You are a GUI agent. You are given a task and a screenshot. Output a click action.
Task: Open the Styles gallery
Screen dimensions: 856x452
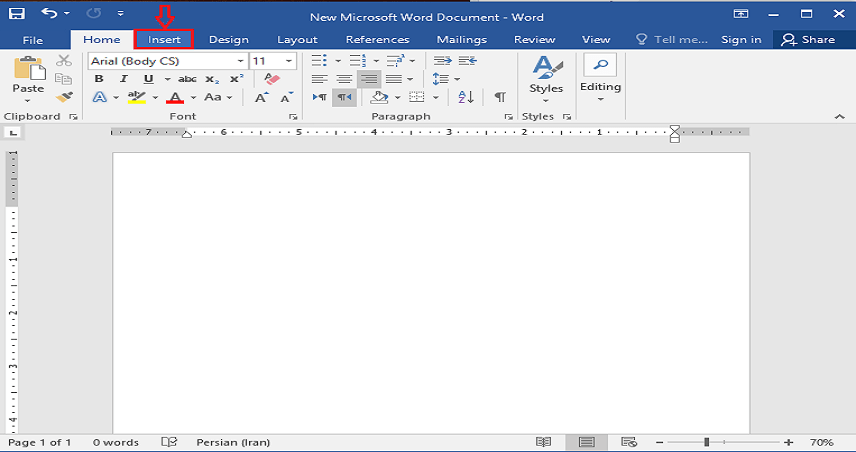tap(546, 79)
